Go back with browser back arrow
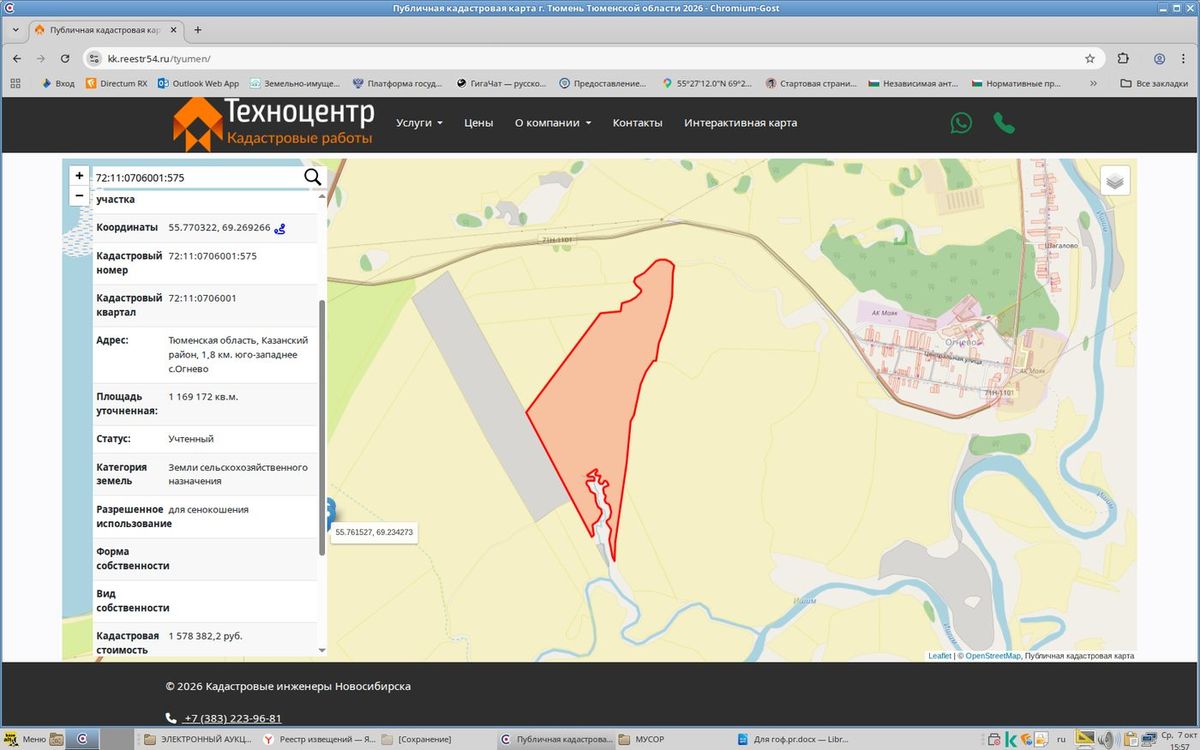 17,58
